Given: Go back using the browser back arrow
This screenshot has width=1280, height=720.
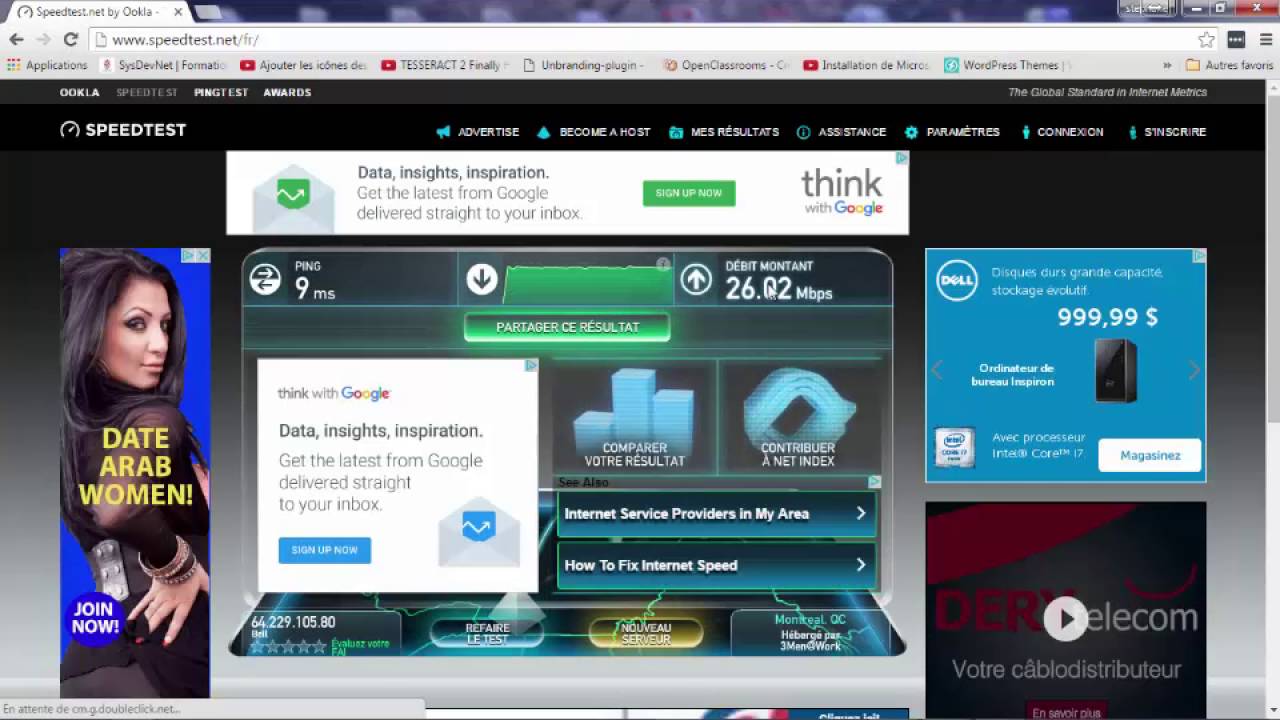Looking at the screenshot, I should click(x=16, y=39).
